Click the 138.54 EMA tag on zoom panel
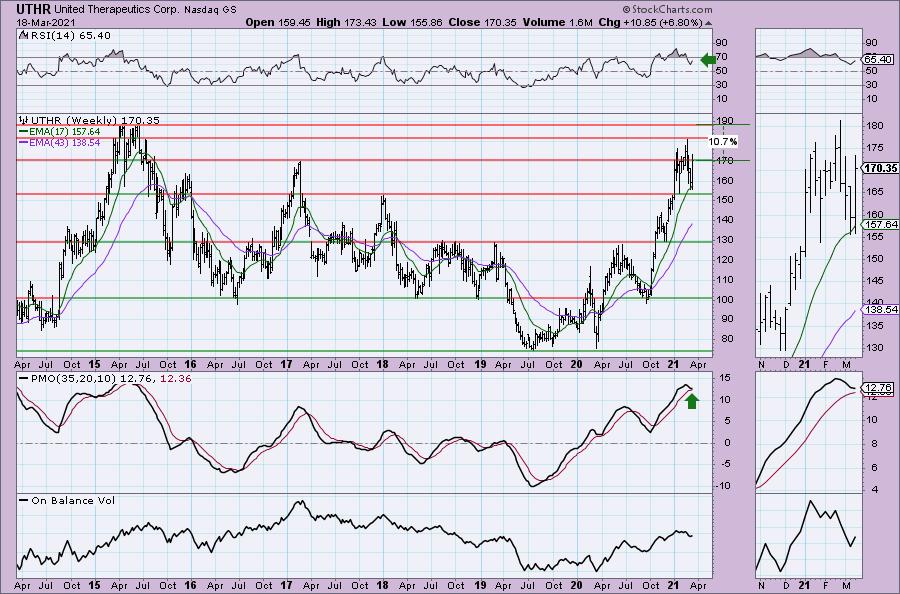This screenshot has width=900, height=594. (x=880, y=309)
